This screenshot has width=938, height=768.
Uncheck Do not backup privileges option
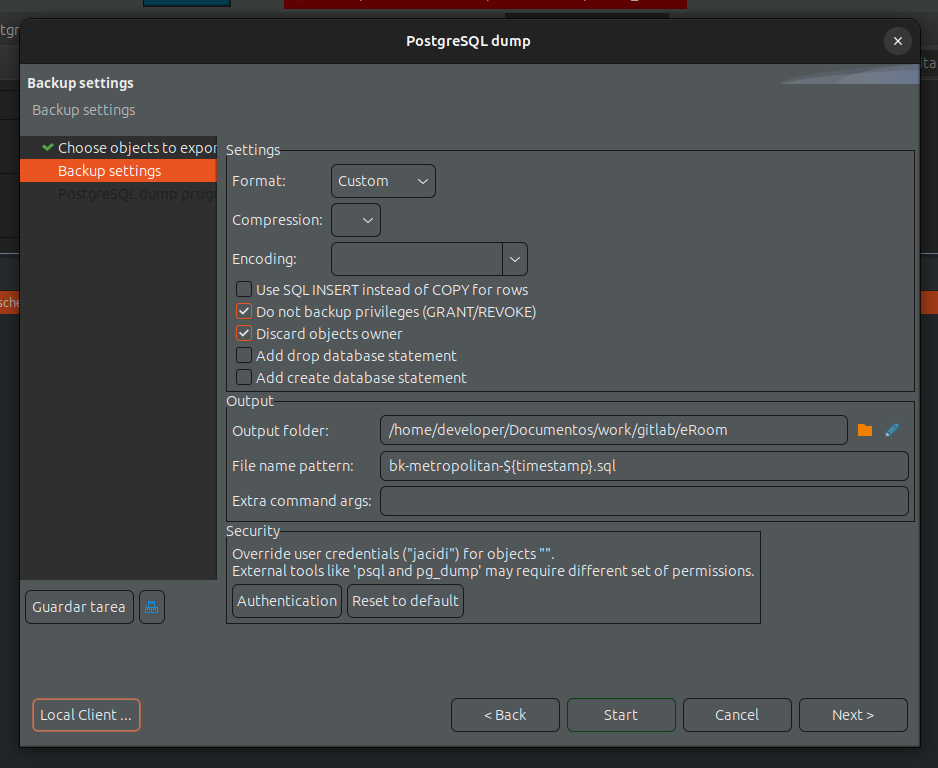coord(244,312)
